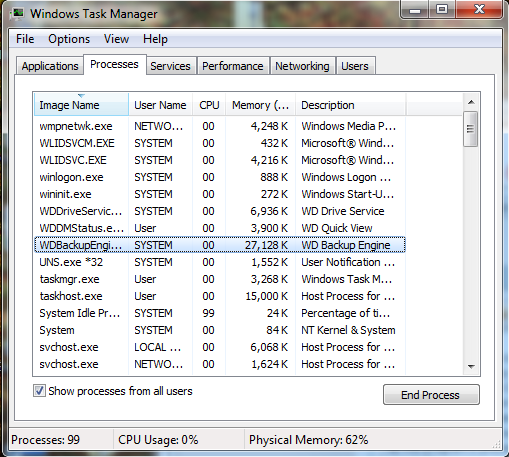Open the File menu
Screen dimensions: 509x457
[x=25, y=39]
